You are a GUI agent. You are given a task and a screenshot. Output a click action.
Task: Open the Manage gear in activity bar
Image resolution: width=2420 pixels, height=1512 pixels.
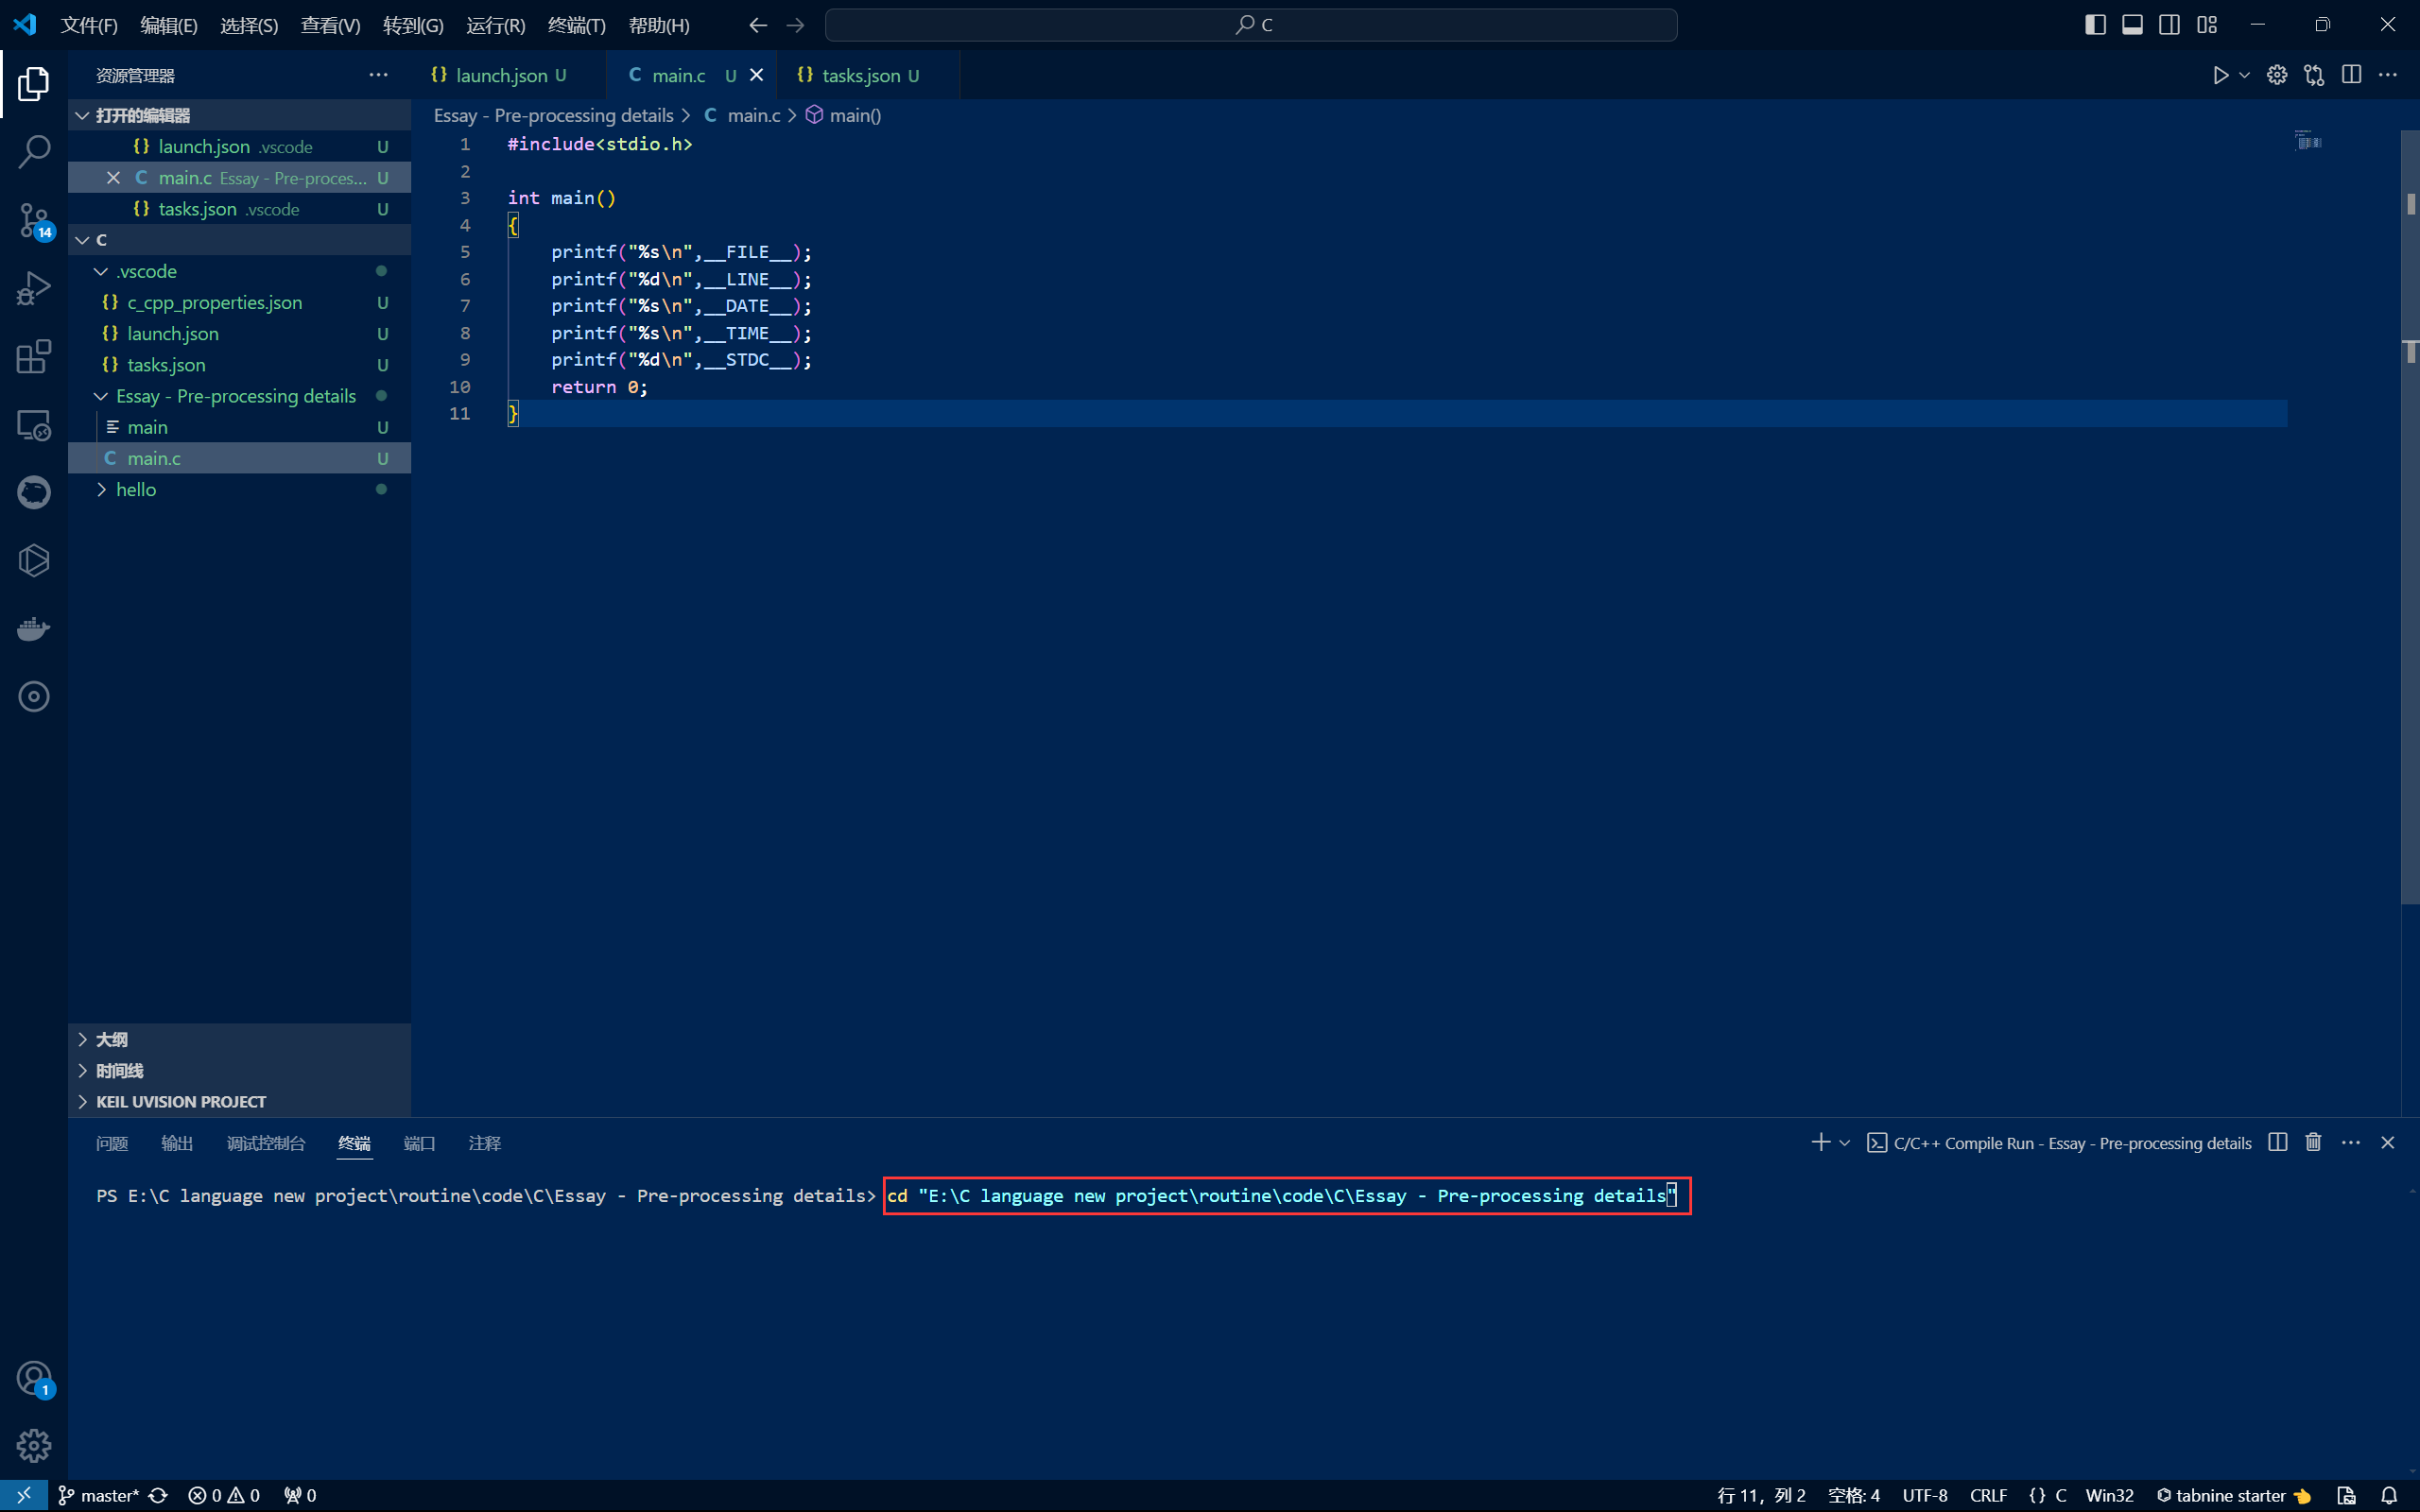(x=34, y=1446)
